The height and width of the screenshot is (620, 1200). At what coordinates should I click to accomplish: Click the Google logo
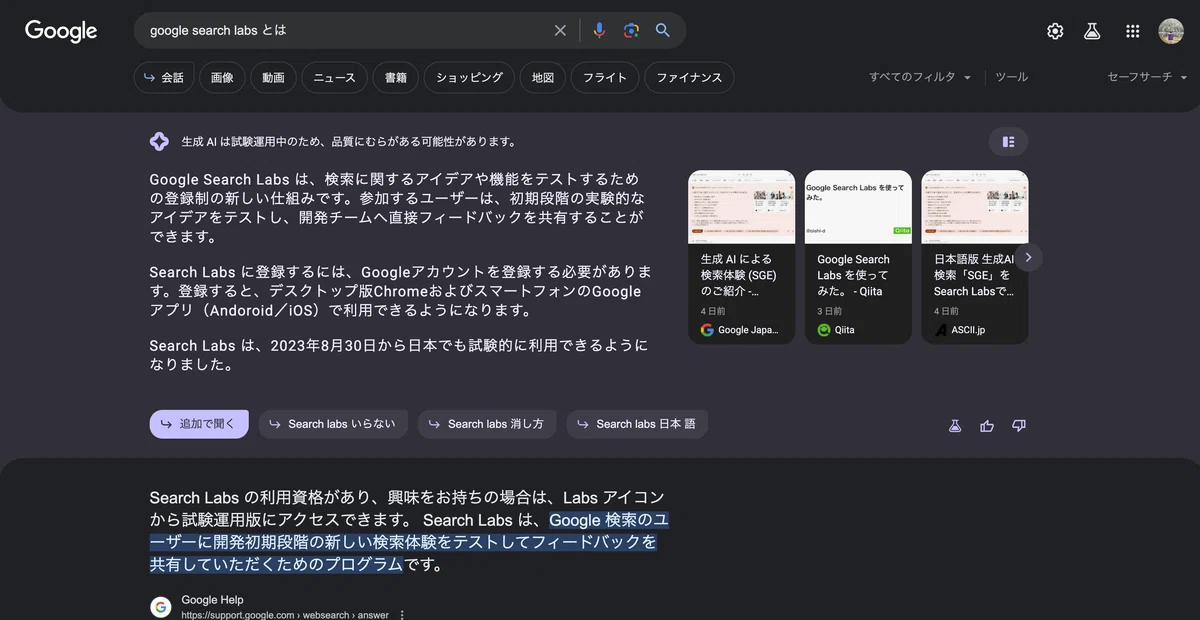tap(61, 31)
